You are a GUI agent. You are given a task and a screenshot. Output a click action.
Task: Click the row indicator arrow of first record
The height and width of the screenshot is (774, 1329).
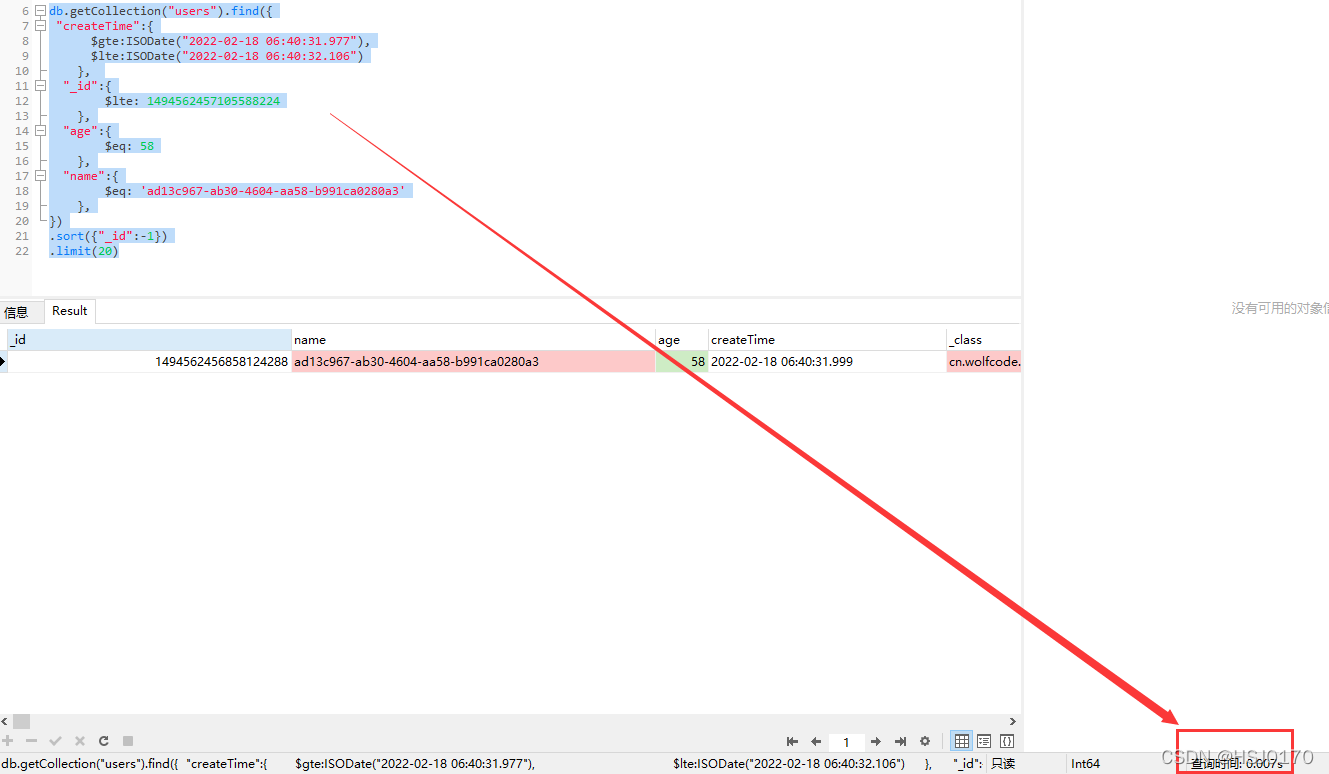(x=3, y=362)
